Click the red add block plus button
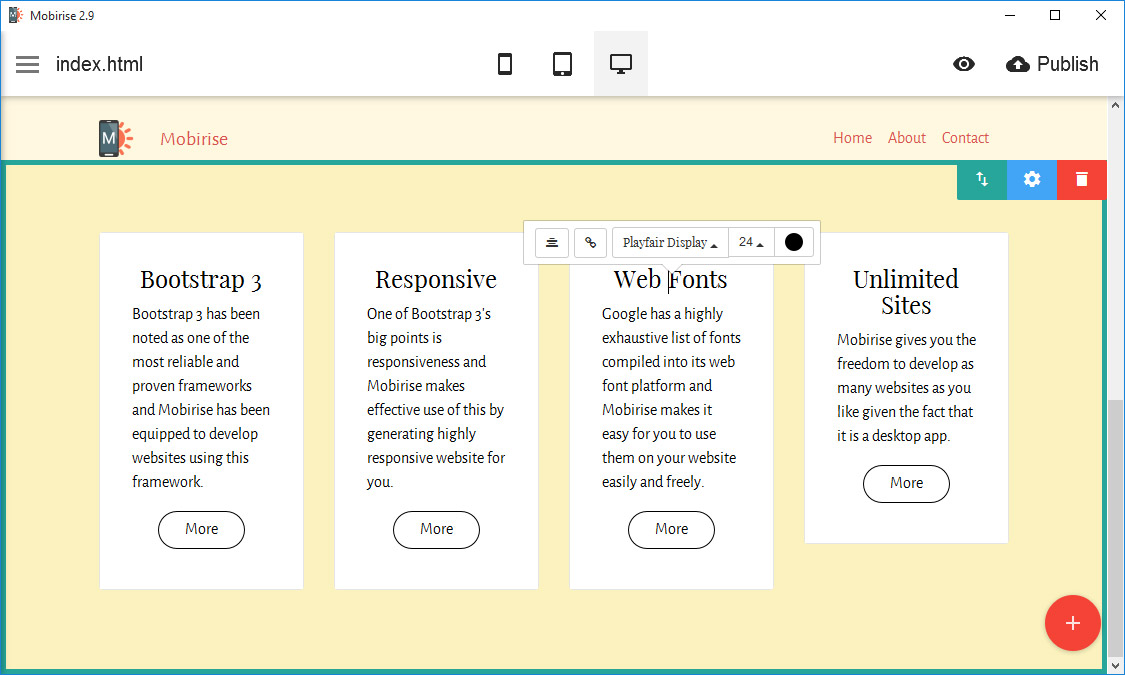Viewport: 1125px width, 675px height. [1073, 623]
